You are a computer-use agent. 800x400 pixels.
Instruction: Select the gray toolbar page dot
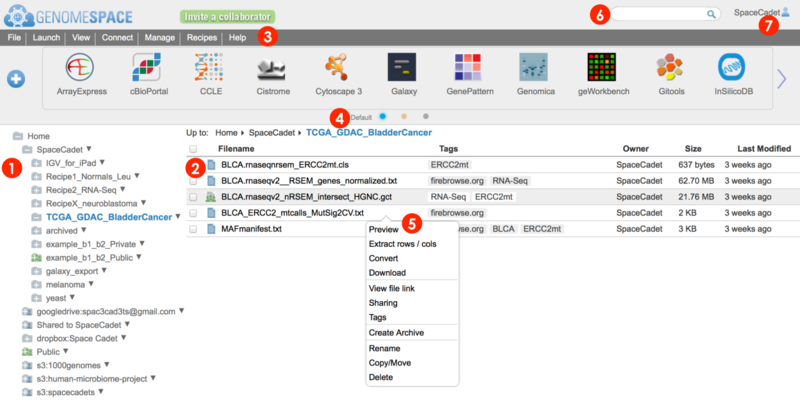[x=426, y=117]
